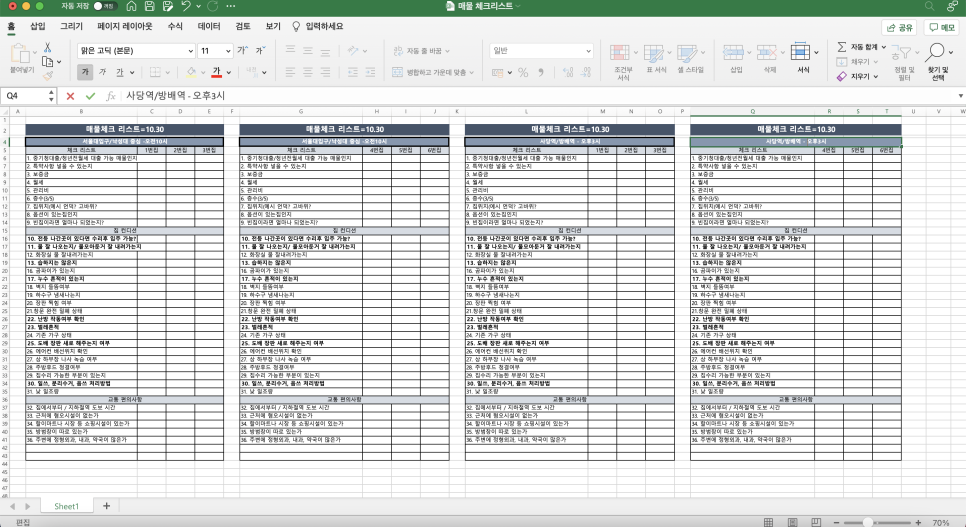Open 찾기 및 선택 magnifier

[x=935, y=52]
